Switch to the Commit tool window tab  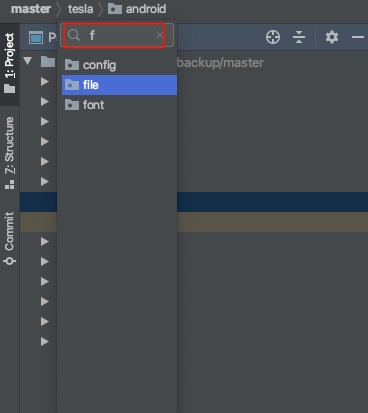[x=10, y=238]
